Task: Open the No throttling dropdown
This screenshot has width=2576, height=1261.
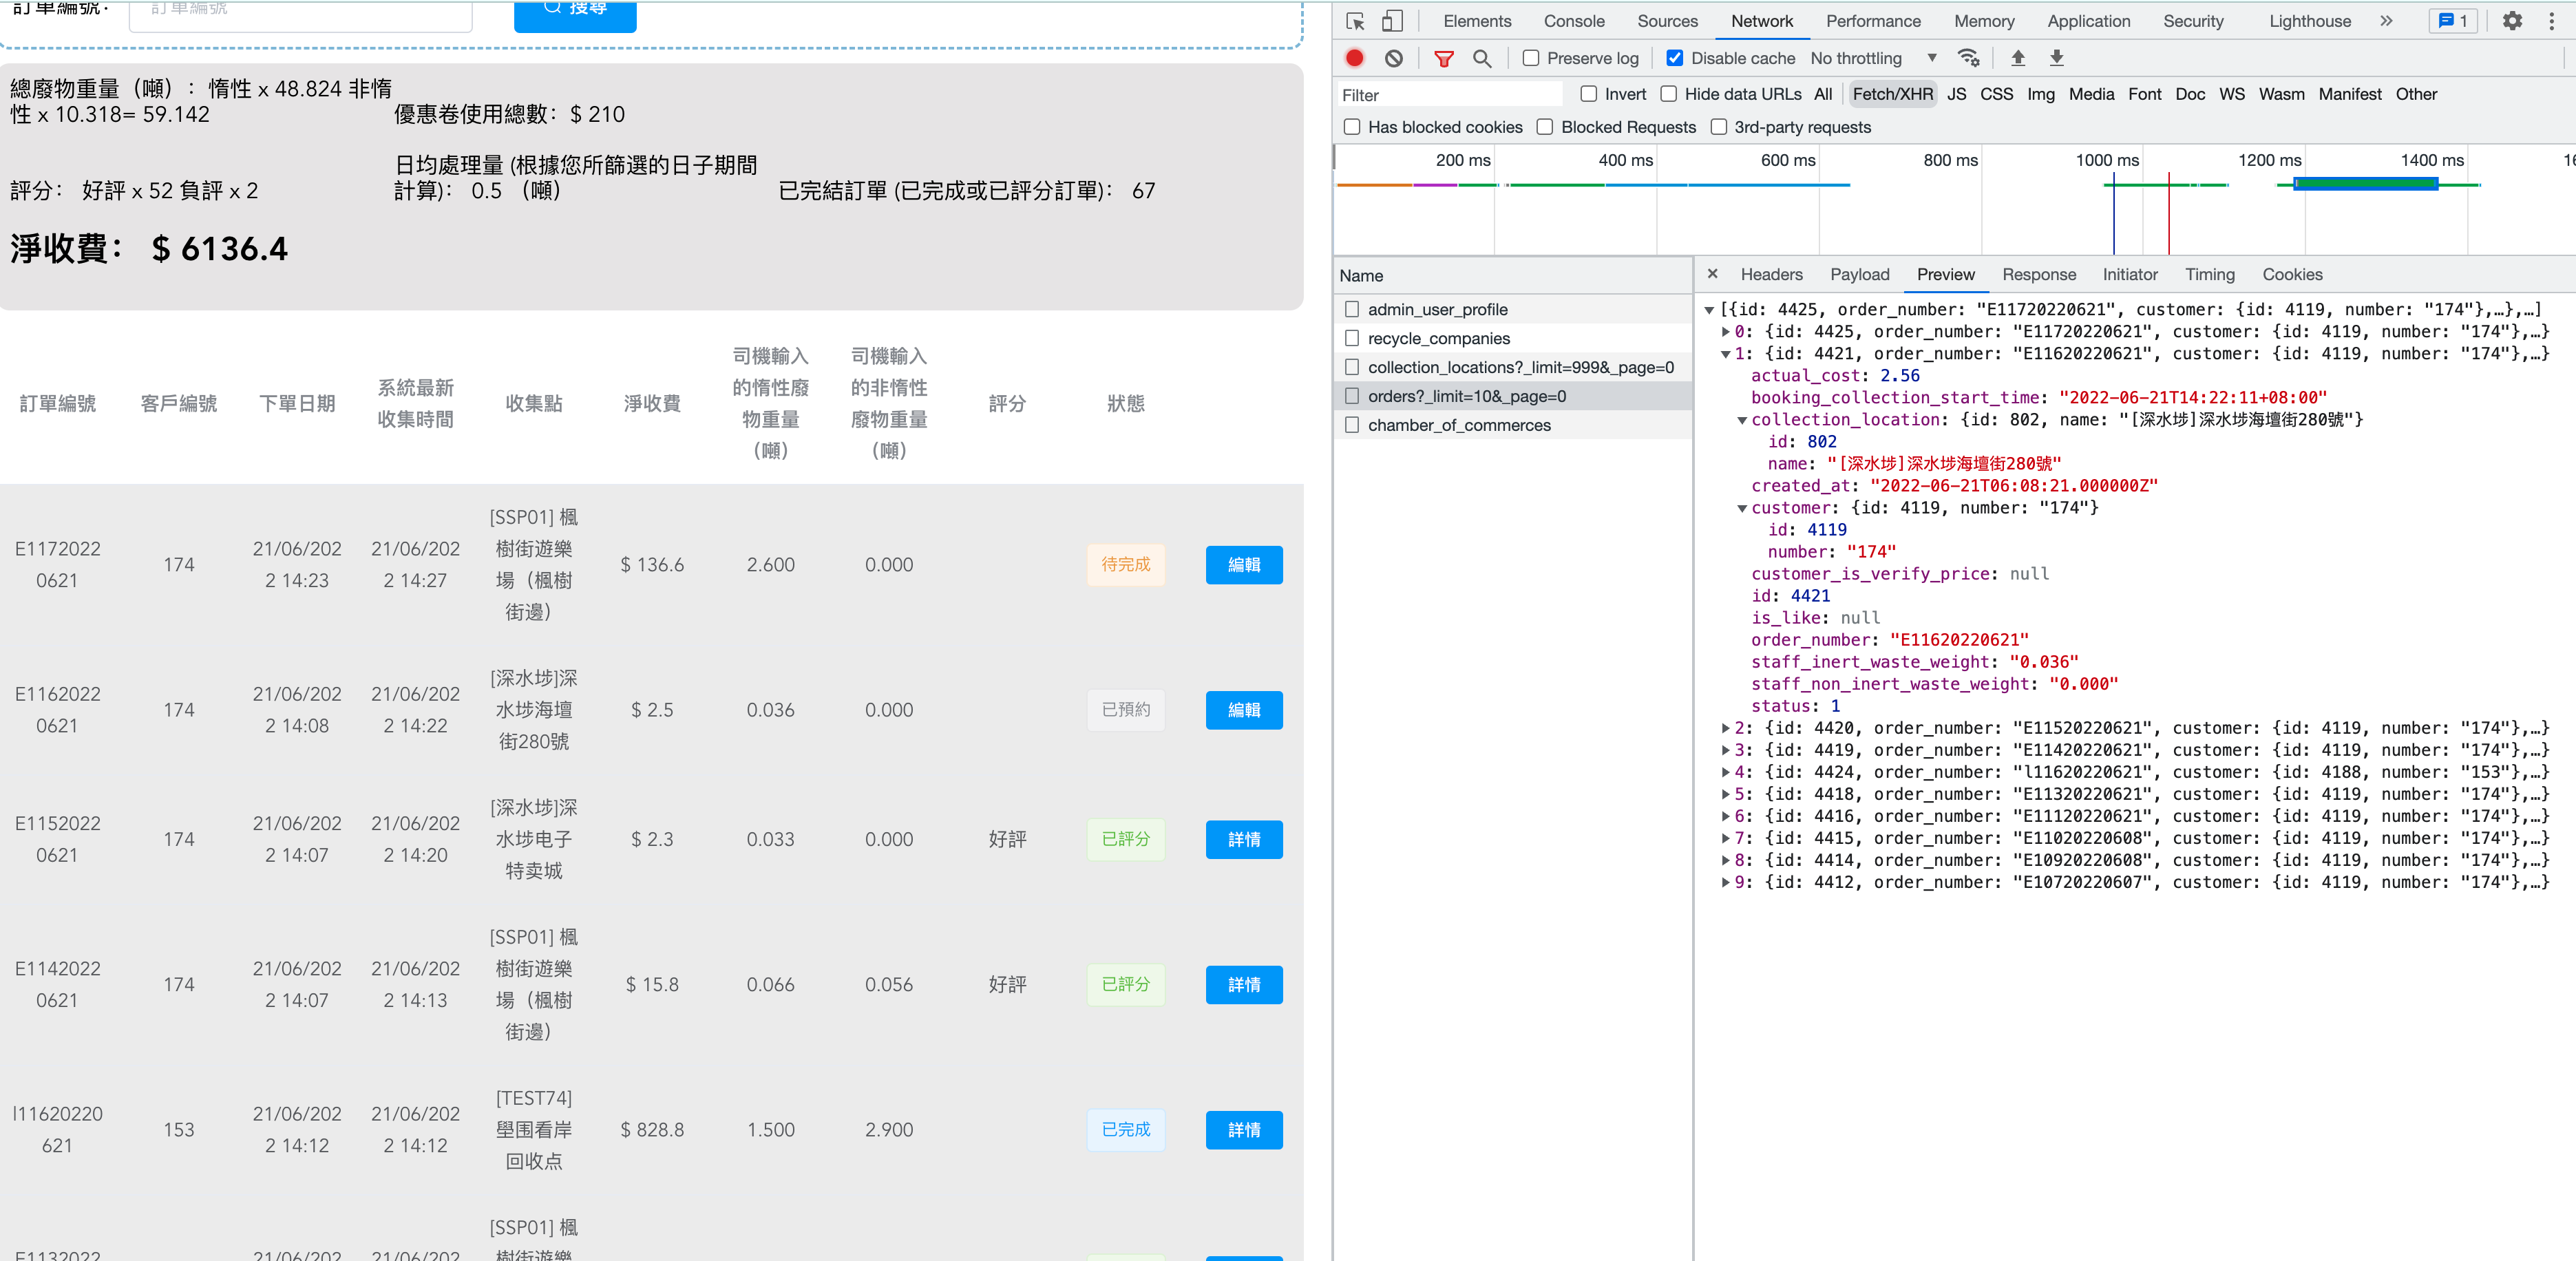Action: click(x=1875, y=58)
